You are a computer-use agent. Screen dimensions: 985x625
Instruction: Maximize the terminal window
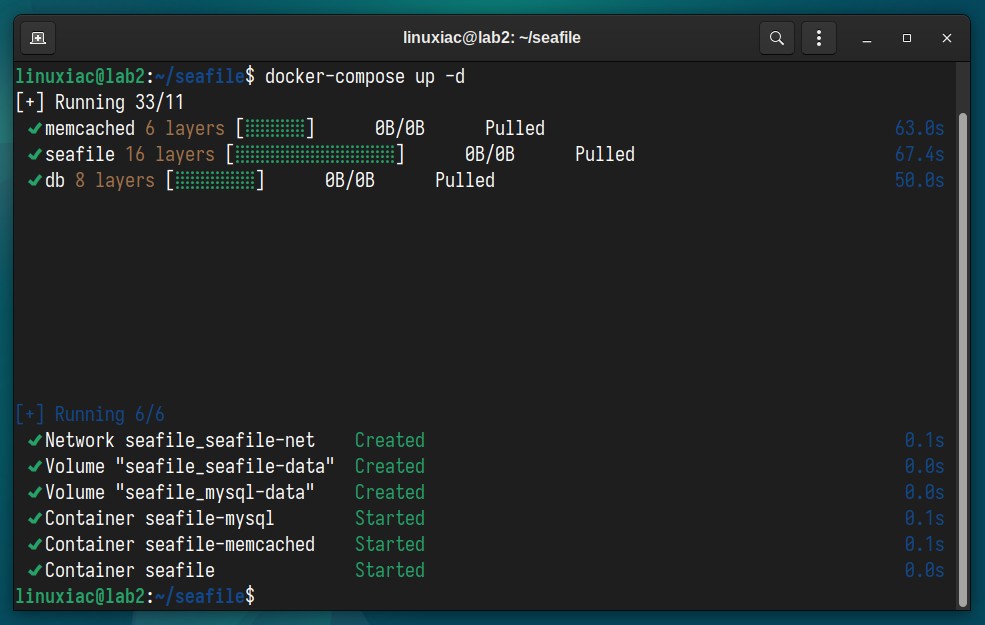(906, 38)
